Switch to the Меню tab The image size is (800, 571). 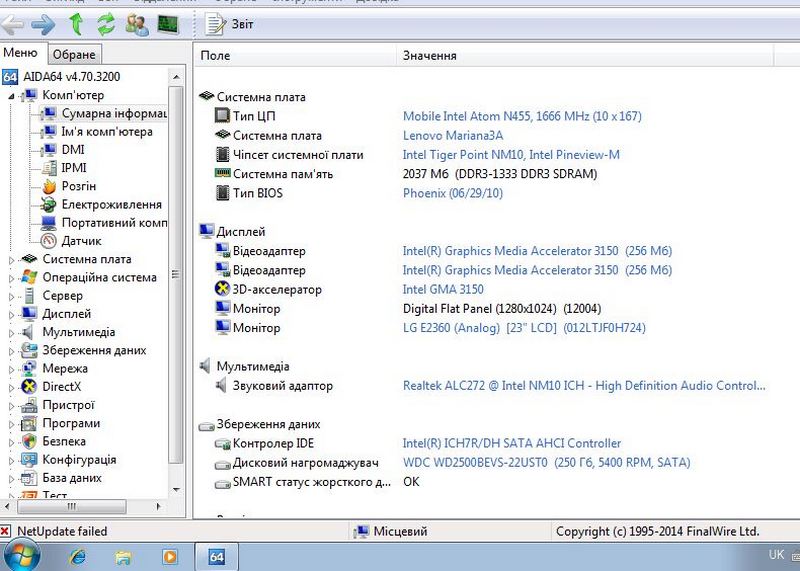coord(21,53)
